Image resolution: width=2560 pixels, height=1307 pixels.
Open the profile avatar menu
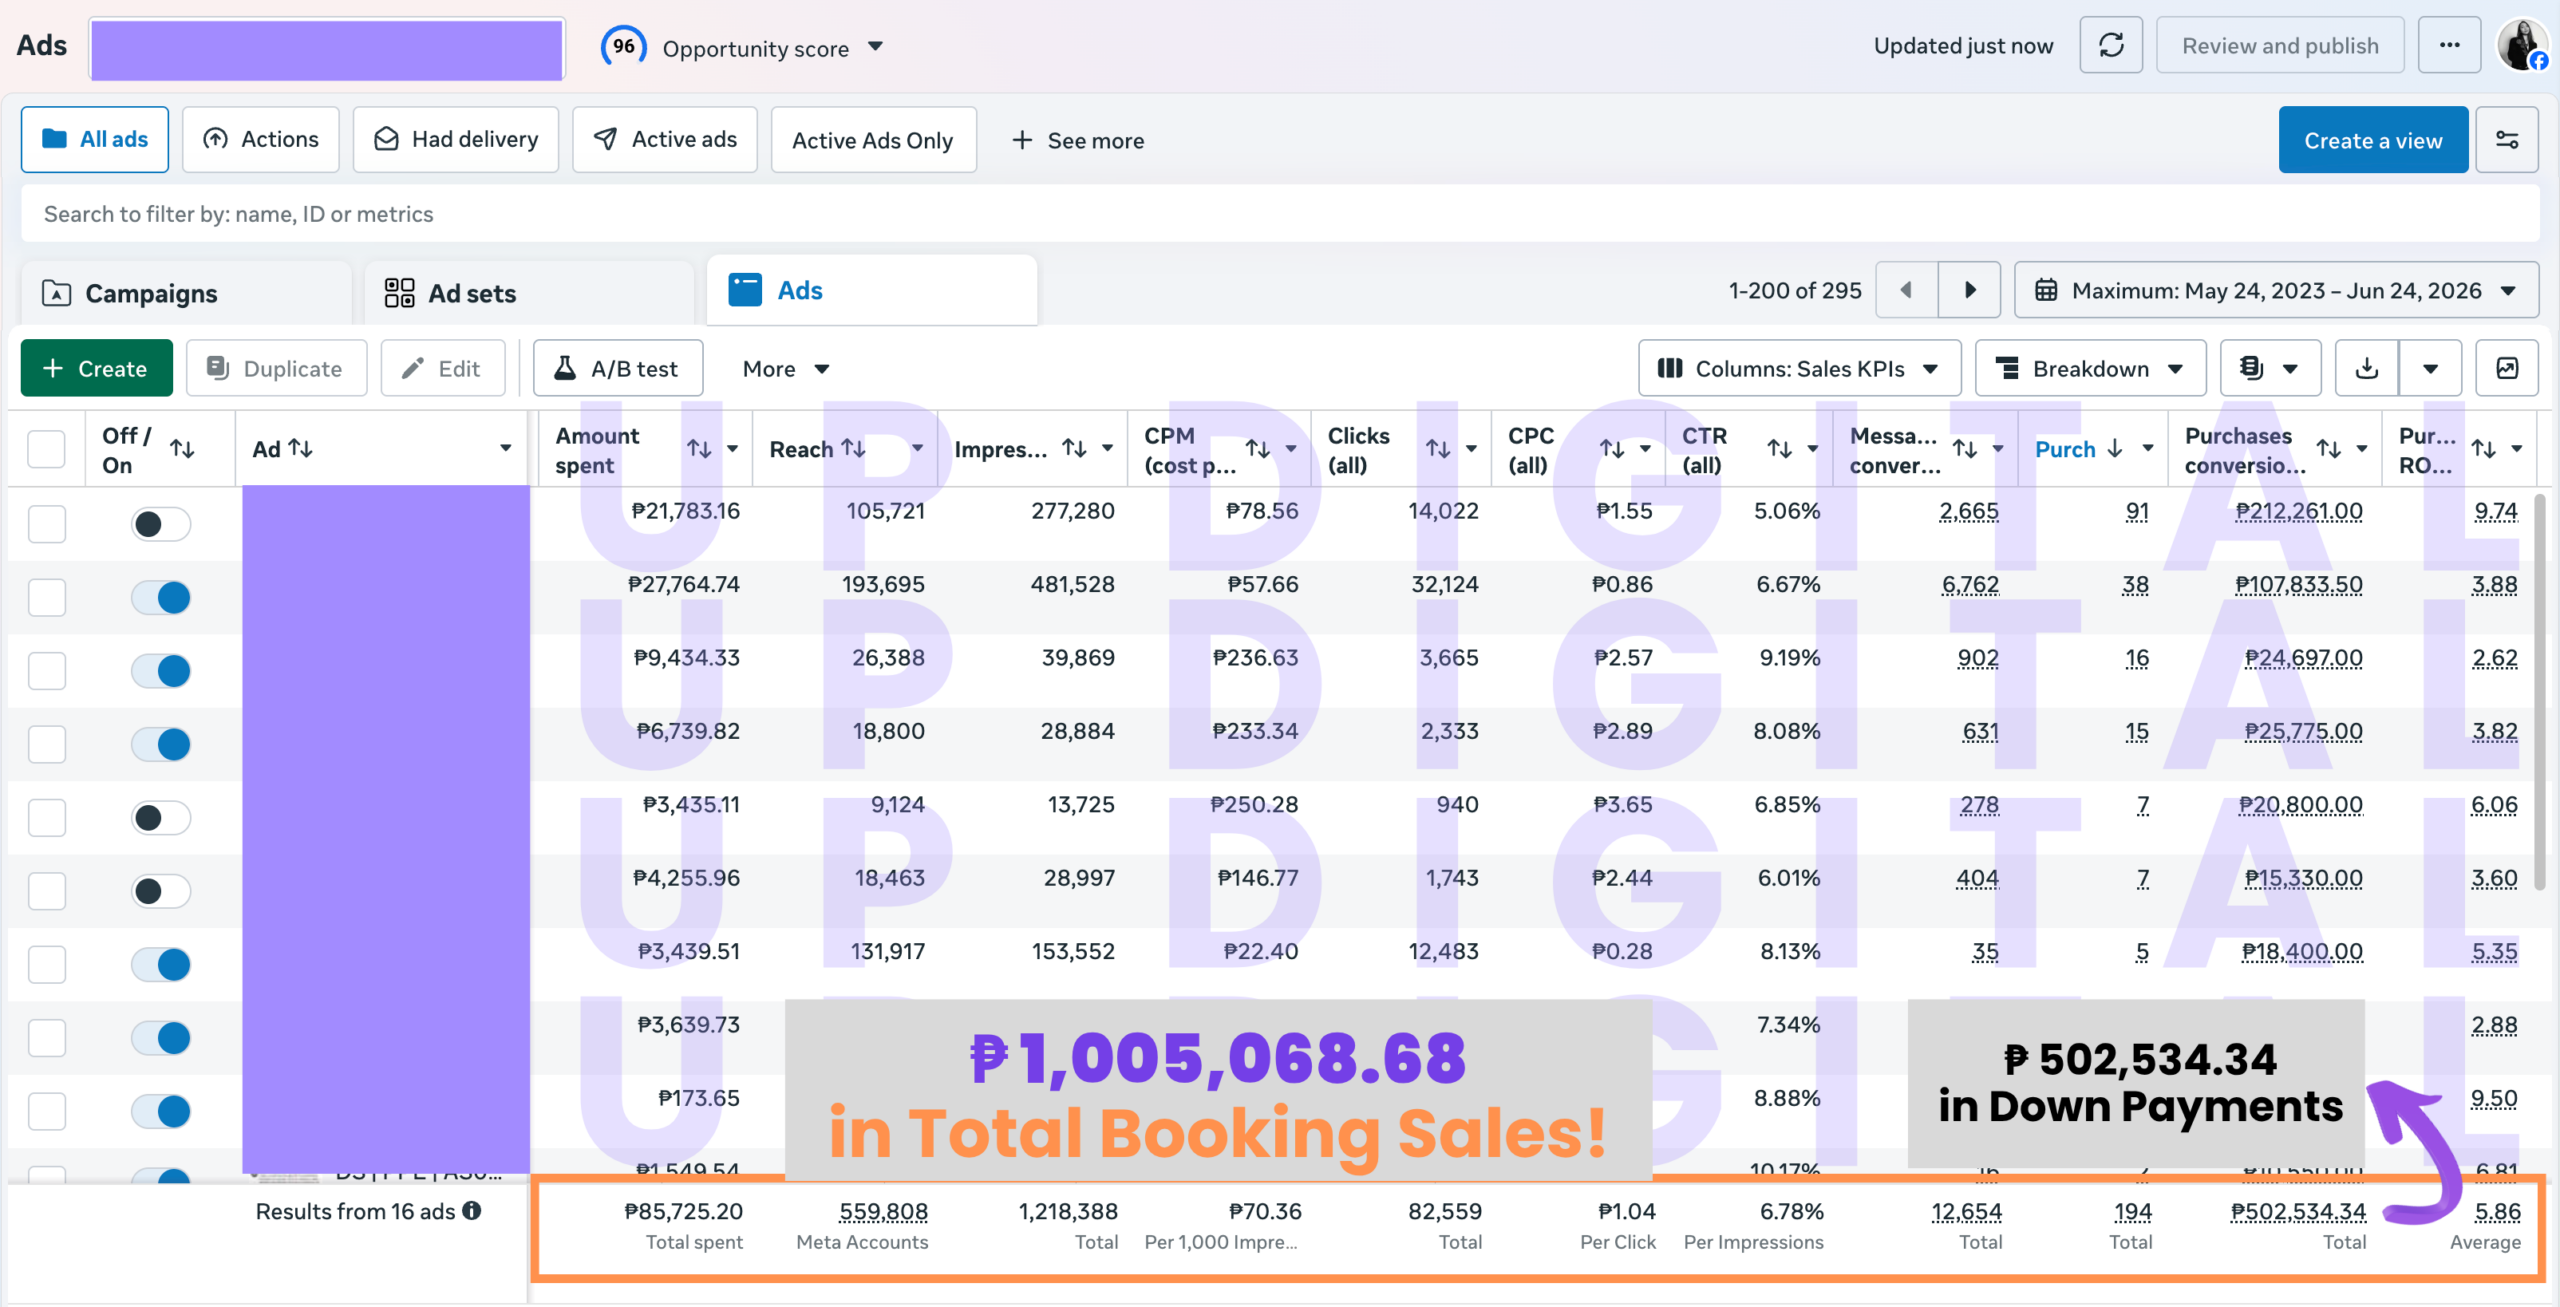click(2522, 45)
